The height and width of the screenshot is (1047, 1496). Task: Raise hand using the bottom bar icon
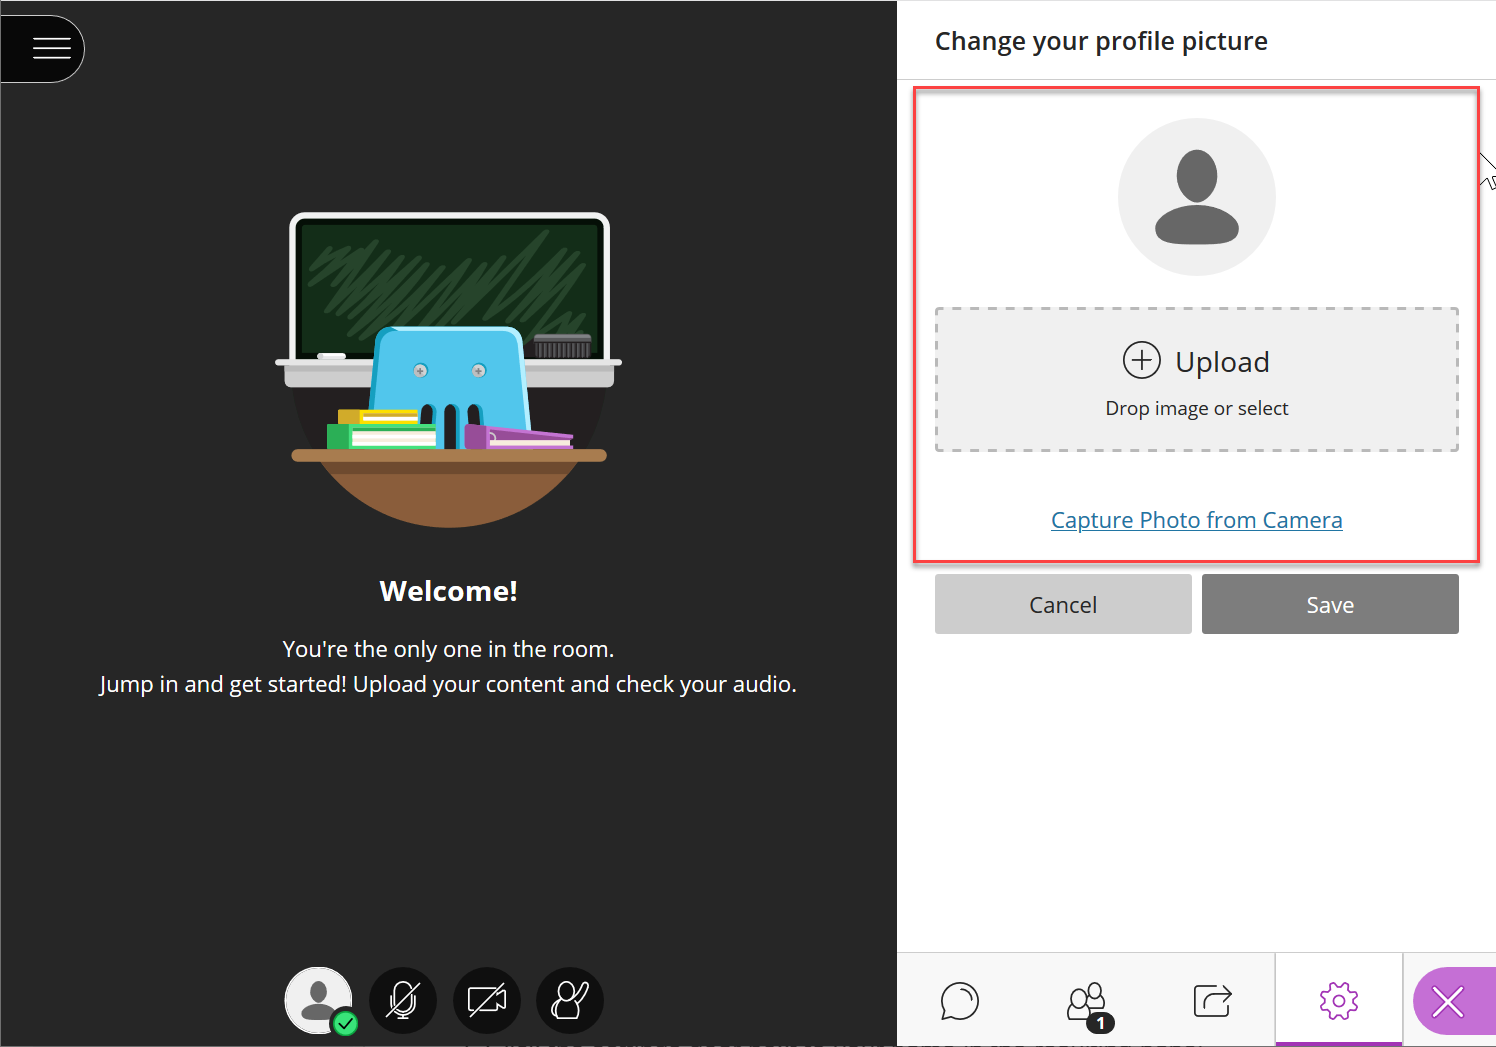(570, 1000)
